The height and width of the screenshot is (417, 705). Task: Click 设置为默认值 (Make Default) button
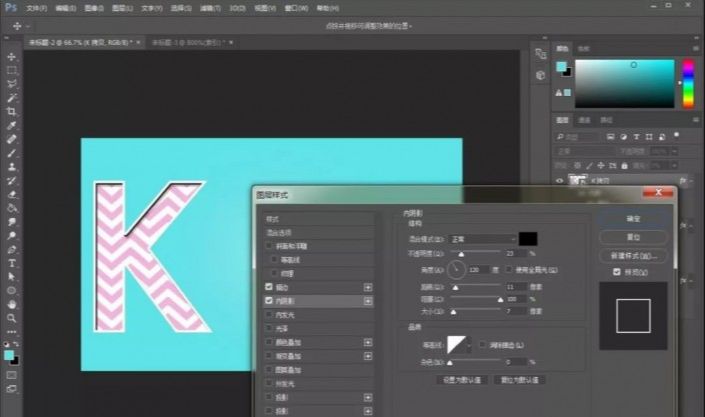click(x=462, y=380)
